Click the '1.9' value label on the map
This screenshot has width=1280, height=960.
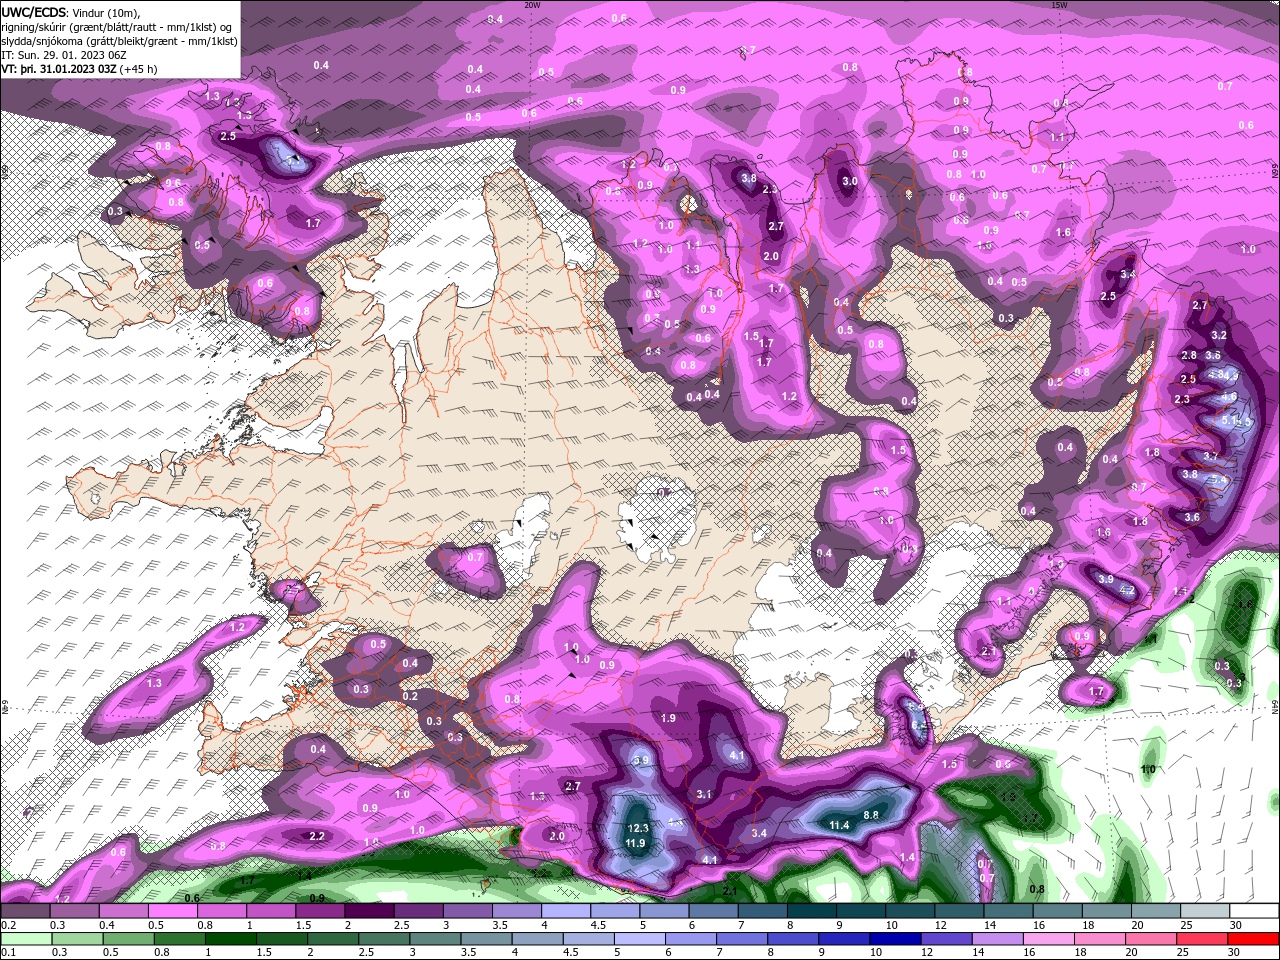click(x=669, y=718)
